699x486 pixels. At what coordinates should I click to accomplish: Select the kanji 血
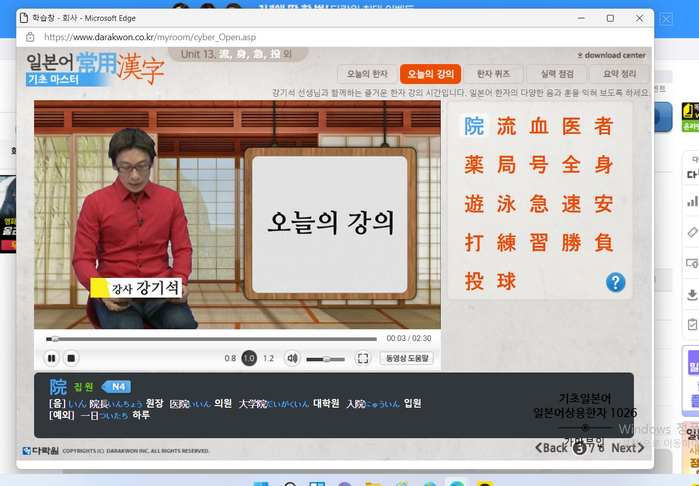[x=539, y=126]
